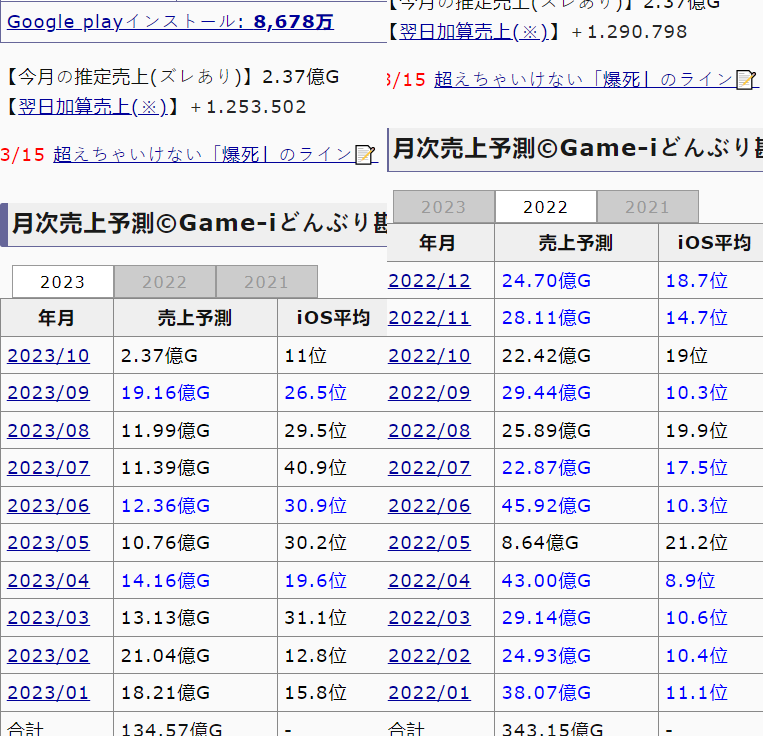Image resolution: width=763 pixels, height=736 pixels.
Task: Open the 2023/01 month link
Action: click(48, 692)
